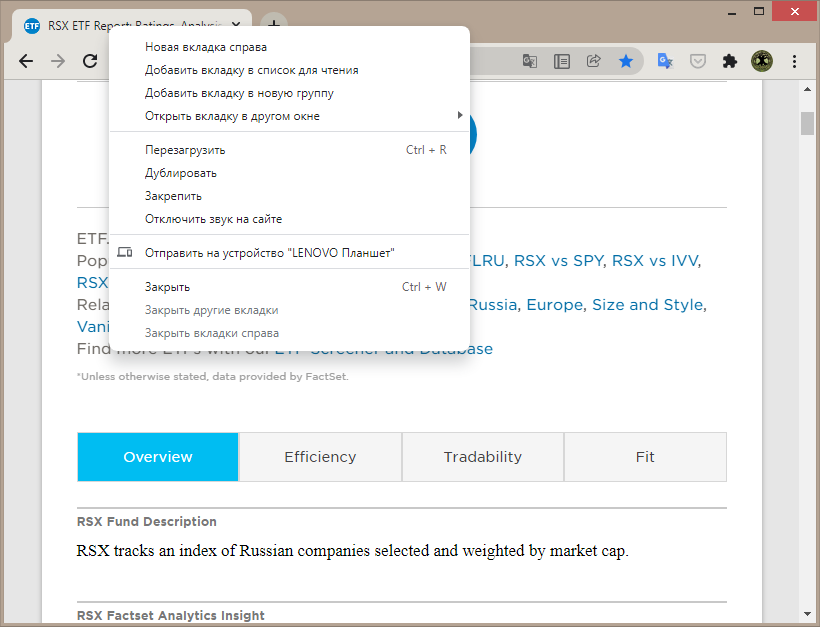Click Закрыть другие вкладки

coord(289,310)
